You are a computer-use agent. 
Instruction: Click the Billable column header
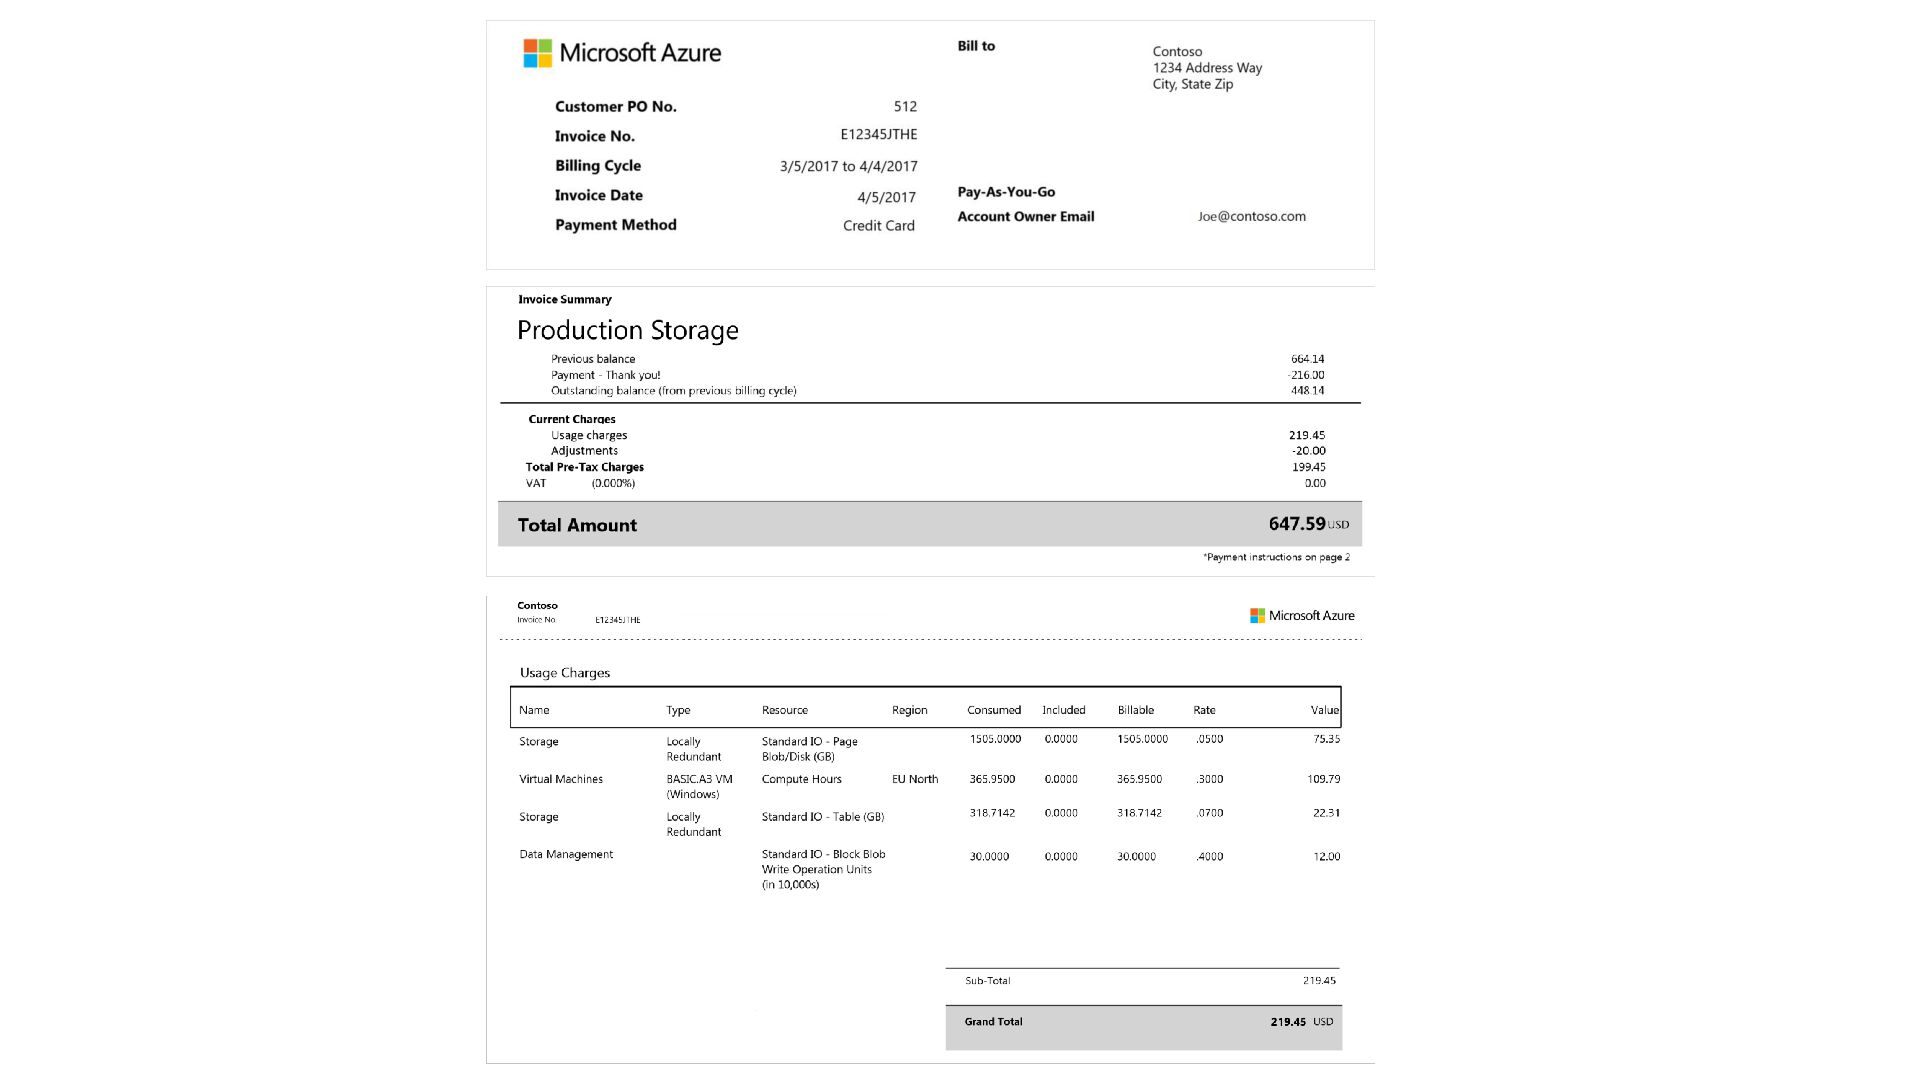(1136, 710)
